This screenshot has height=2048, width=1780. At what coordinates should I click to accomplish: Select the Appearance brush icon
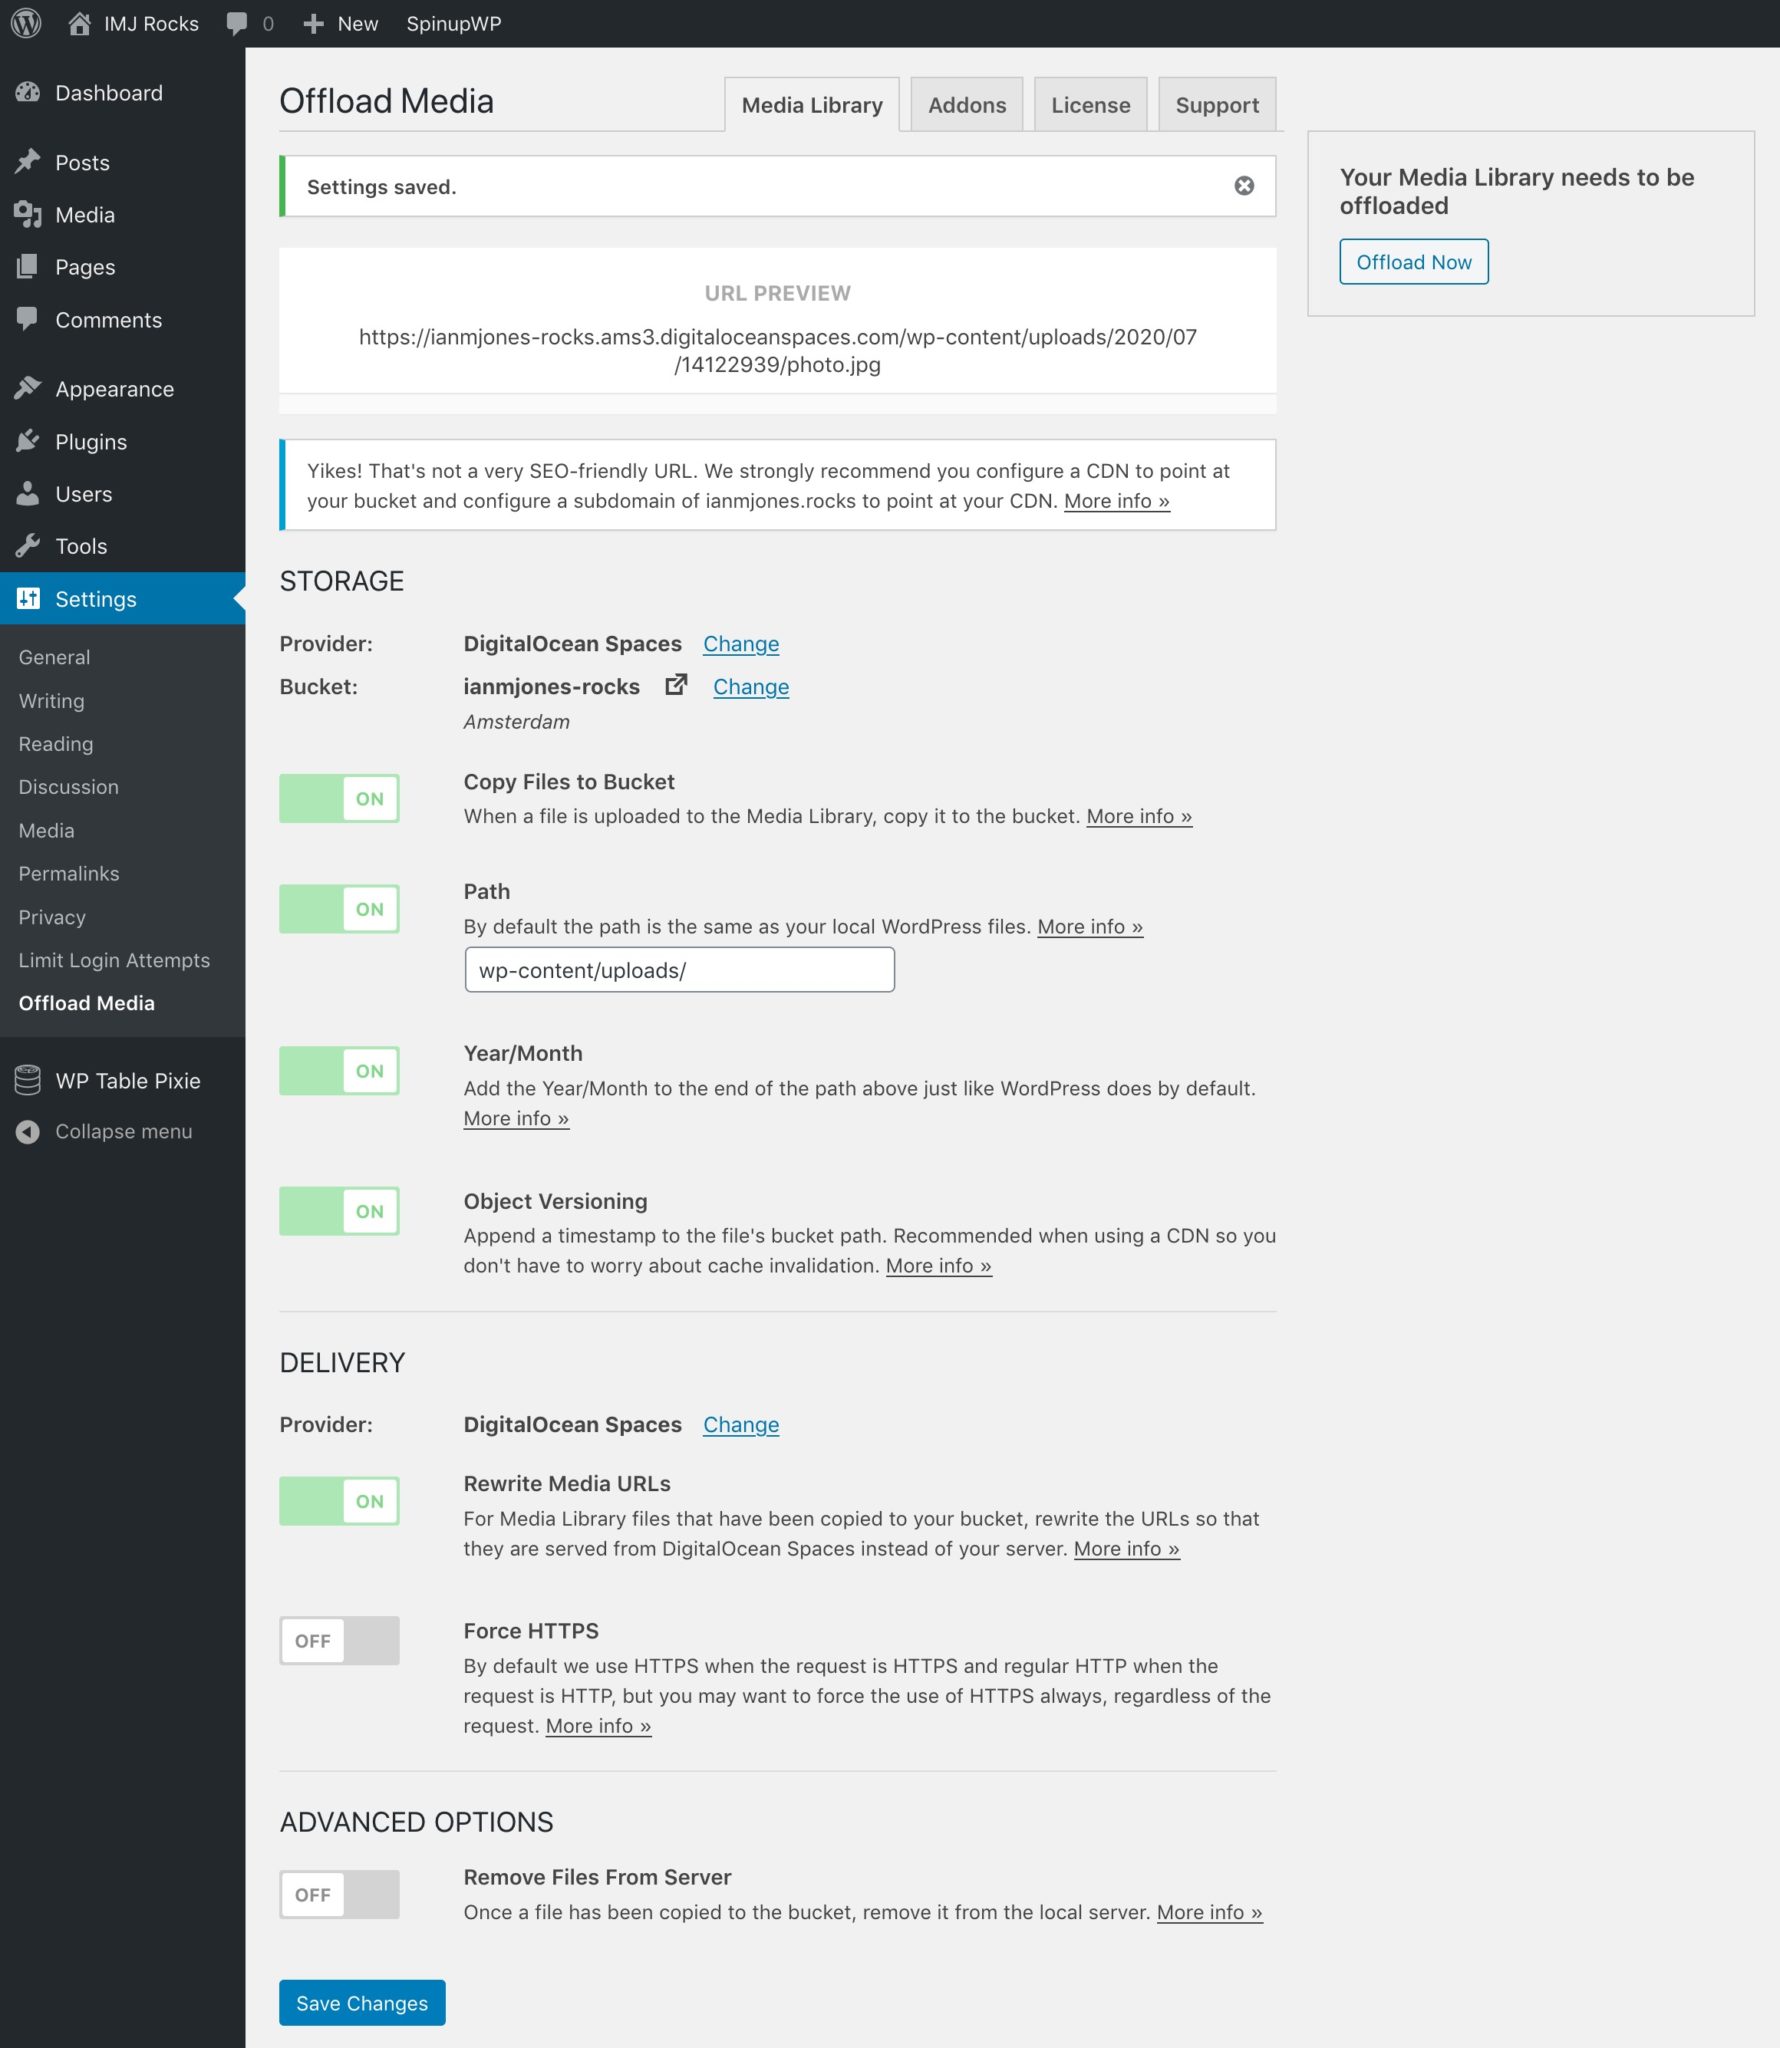click(29, 388)
